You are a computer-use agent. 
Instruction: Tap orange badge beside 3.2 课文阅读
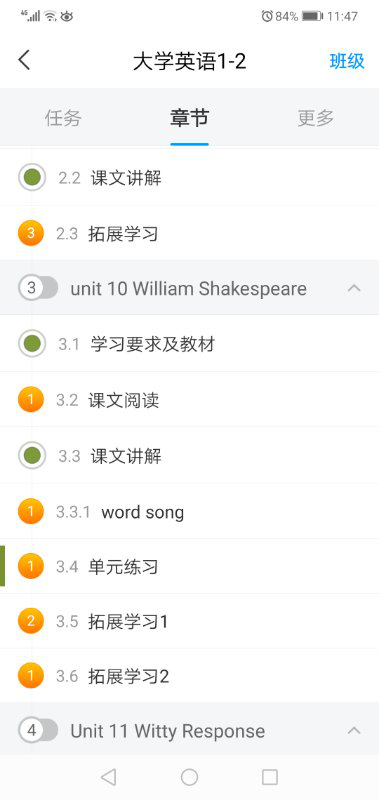[31, 399]
